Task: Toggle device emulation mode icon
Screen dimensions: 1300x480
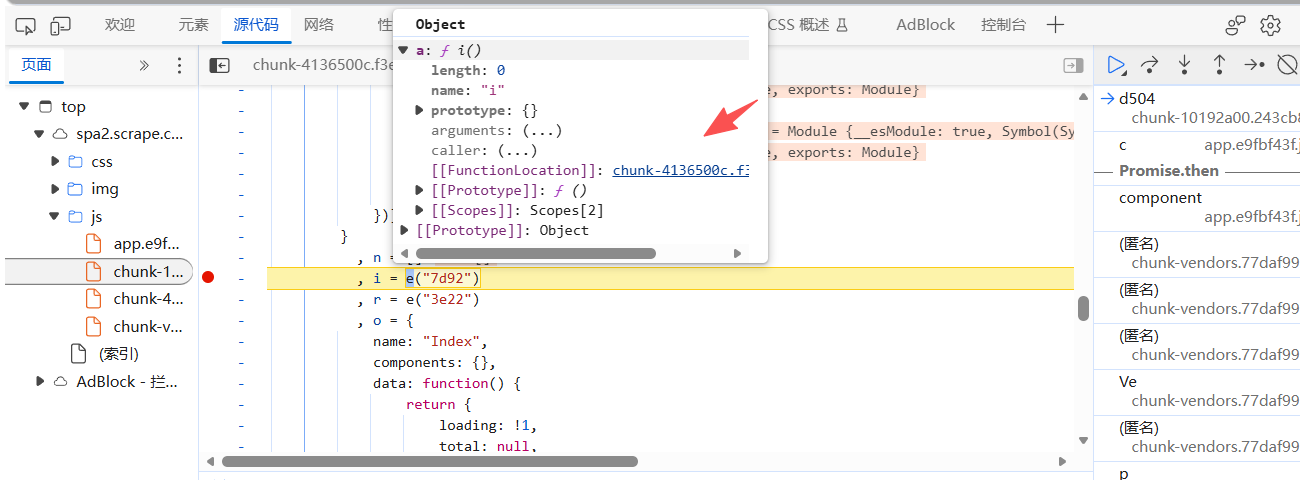Action: 61,25
